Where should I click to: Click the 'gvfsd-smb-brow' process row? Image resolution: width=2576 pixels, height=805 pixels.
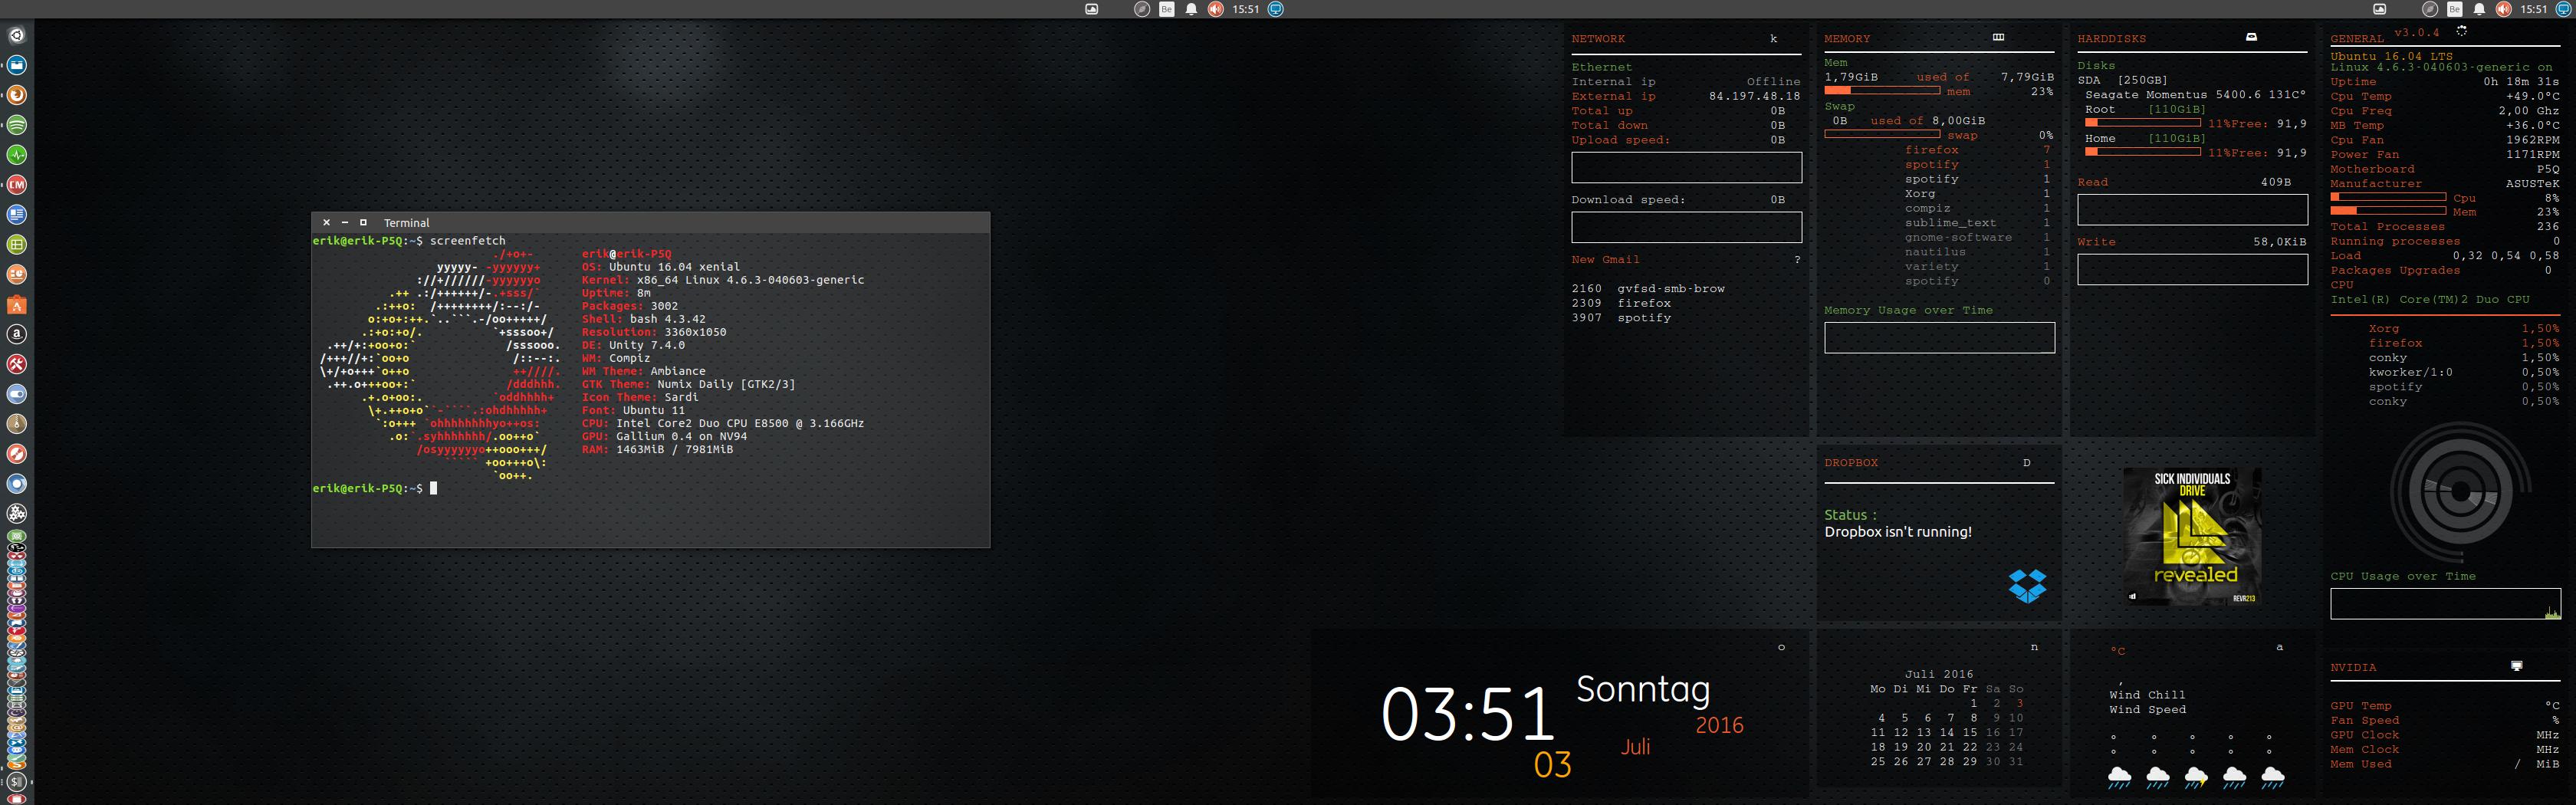point(1648,288)
